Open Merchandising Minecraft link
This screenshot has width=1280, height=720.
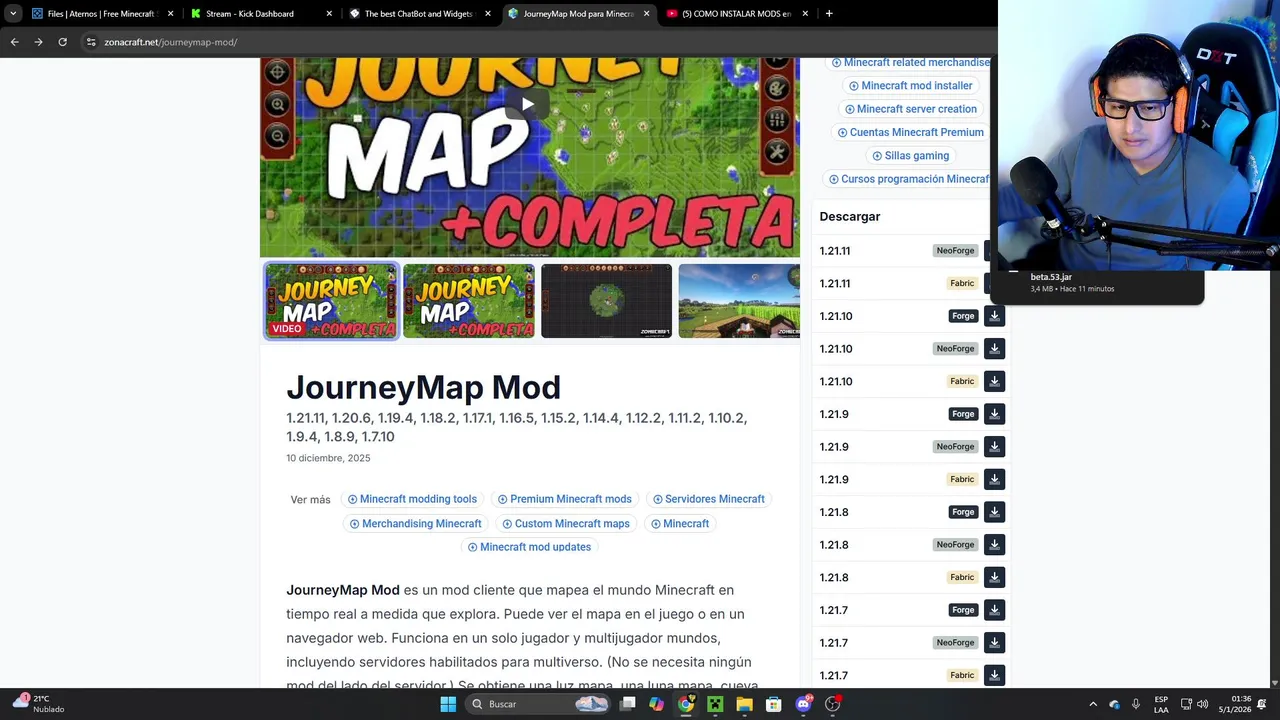[415, 524]
